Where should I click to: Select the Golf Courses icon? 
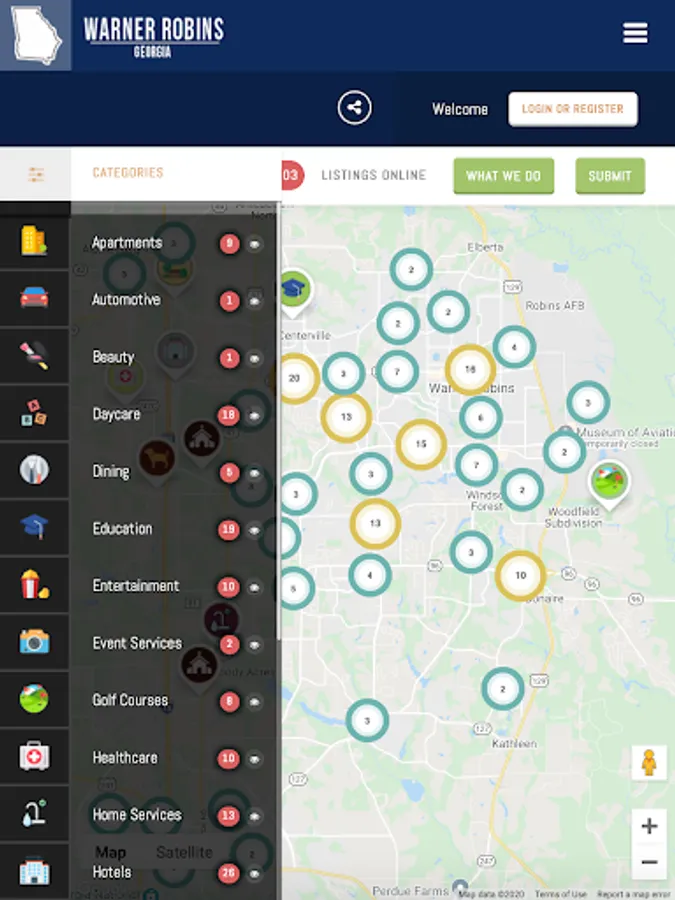click(x=34, y=699)
